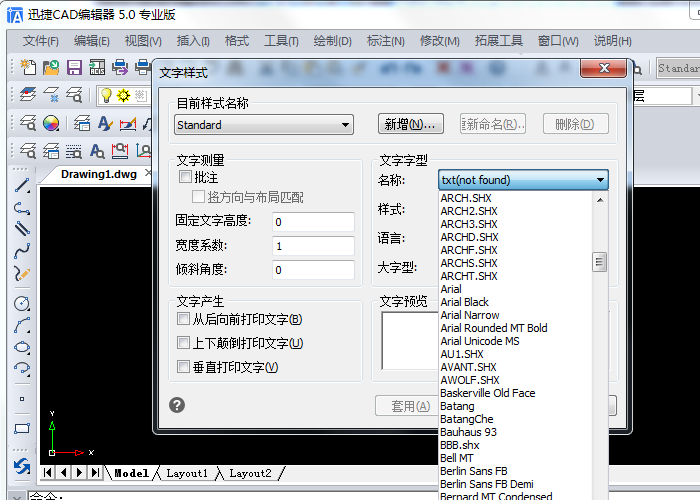Select the Ellipse tool
Image resolution: width=700 pixels, height=500 pixels.
point(22,347)
